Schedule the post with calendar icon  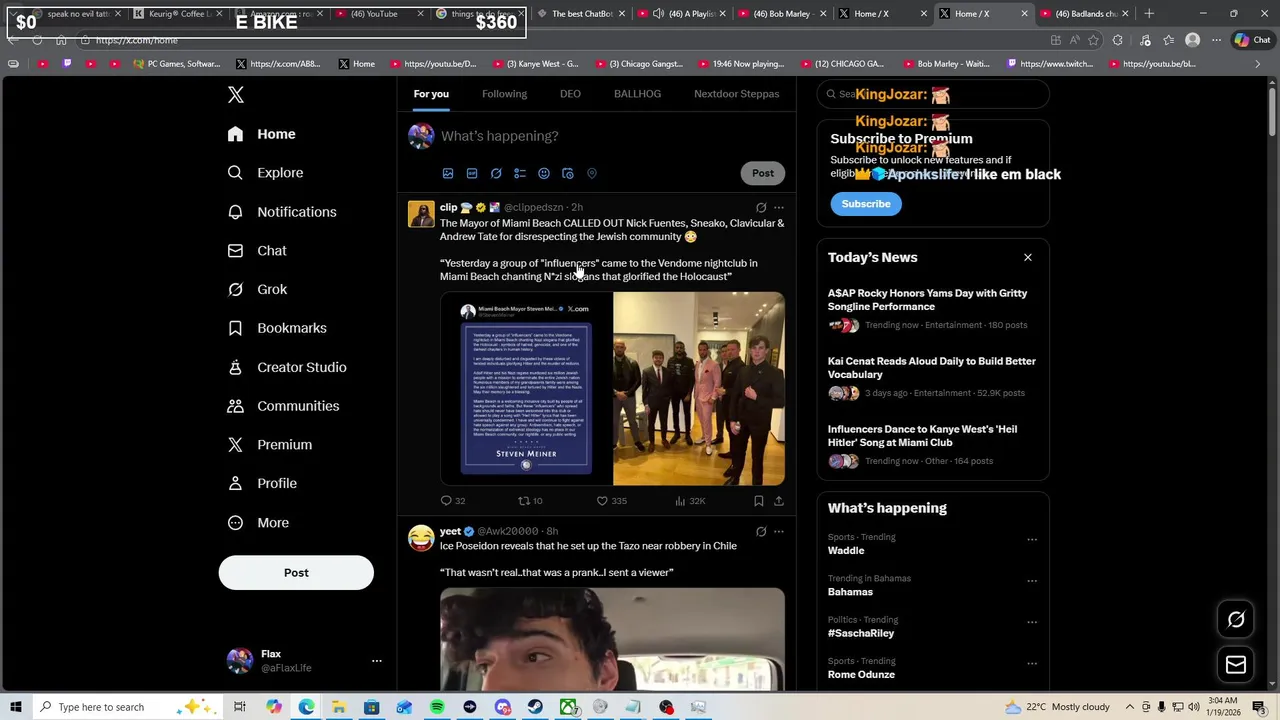[568, 173]
